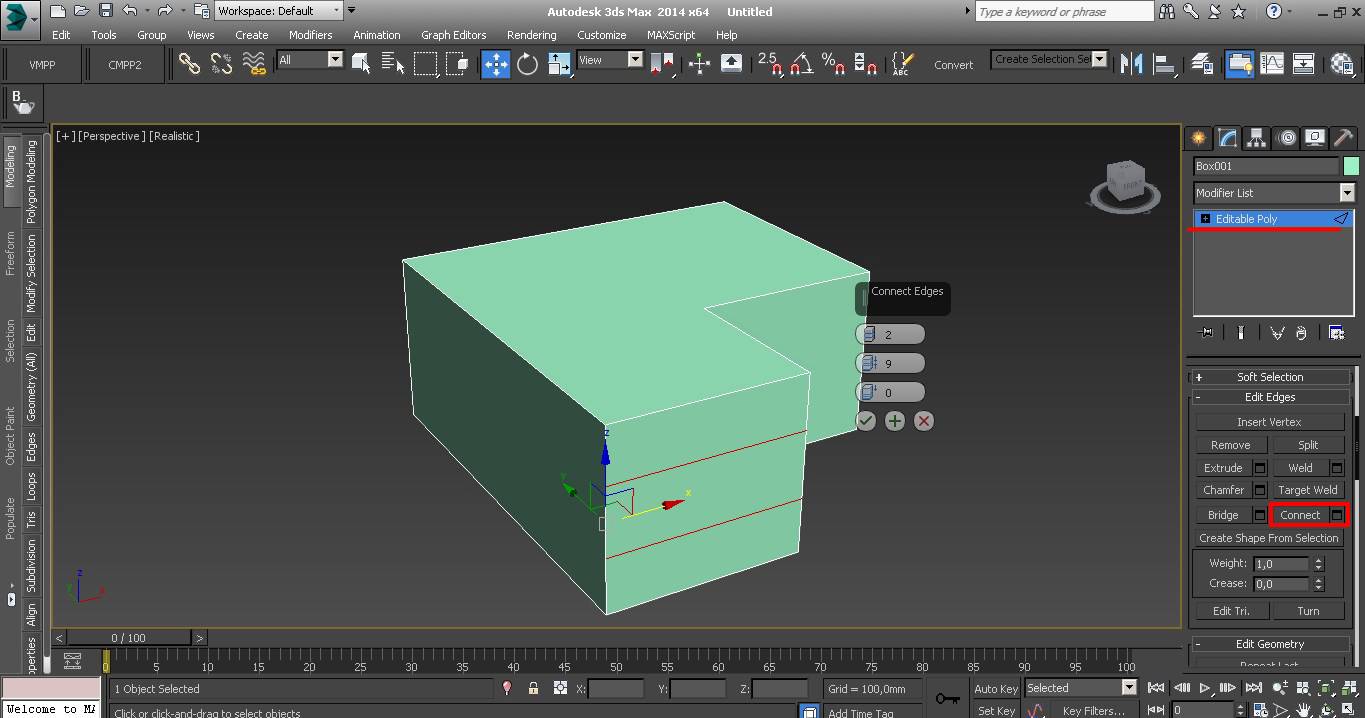Expand the Soft Selection rollout

pos(1270,377)
